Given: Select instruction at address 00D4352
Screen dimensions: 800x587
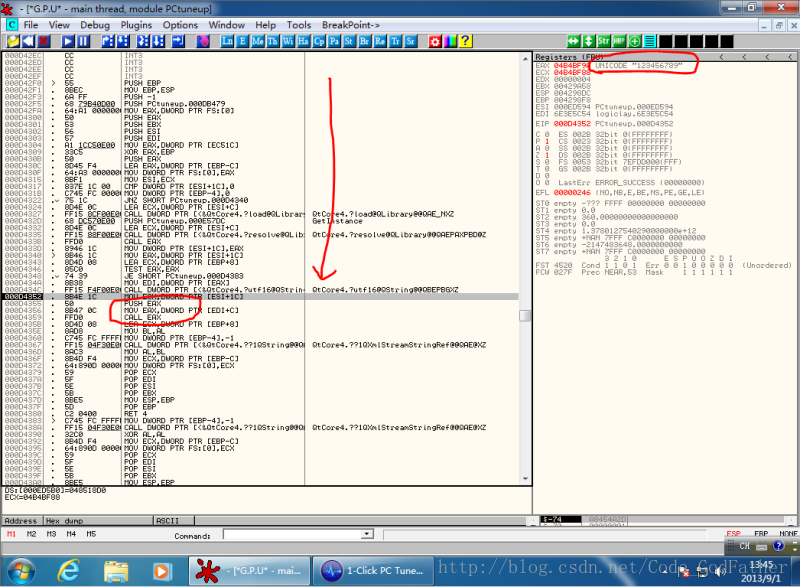Looking at the screenshot, I should [260, 296].
